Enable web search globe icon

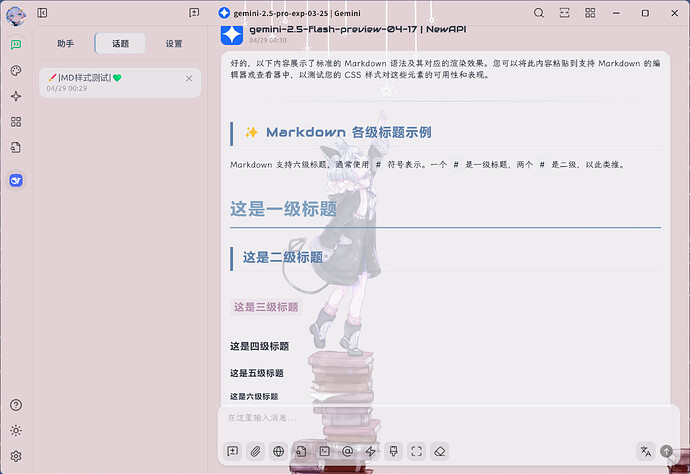click(x=278, y=451)
